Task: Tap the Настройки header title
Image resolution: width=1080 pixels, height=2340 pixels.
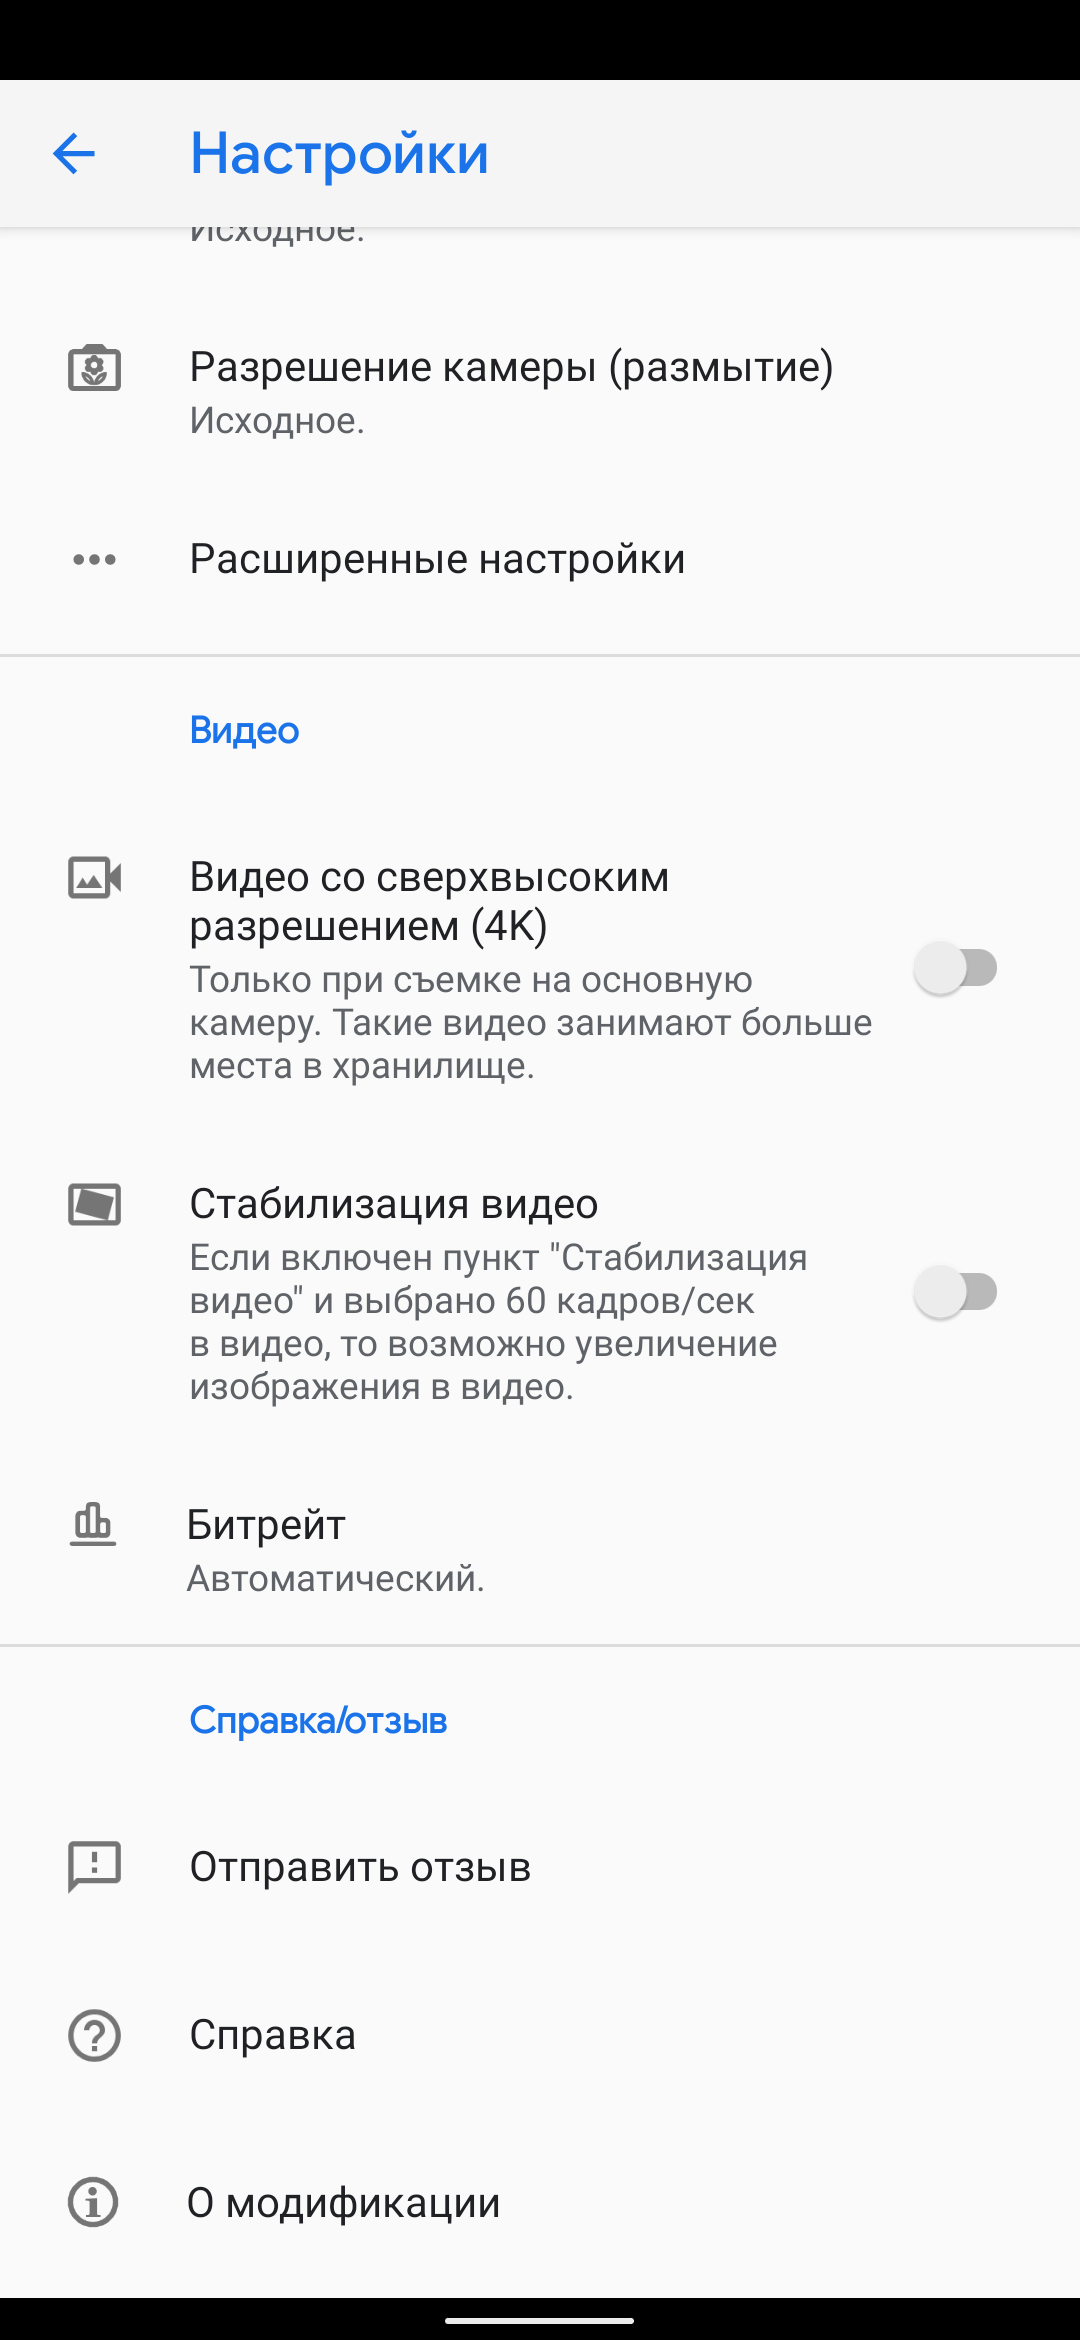Action: (339, 154)
